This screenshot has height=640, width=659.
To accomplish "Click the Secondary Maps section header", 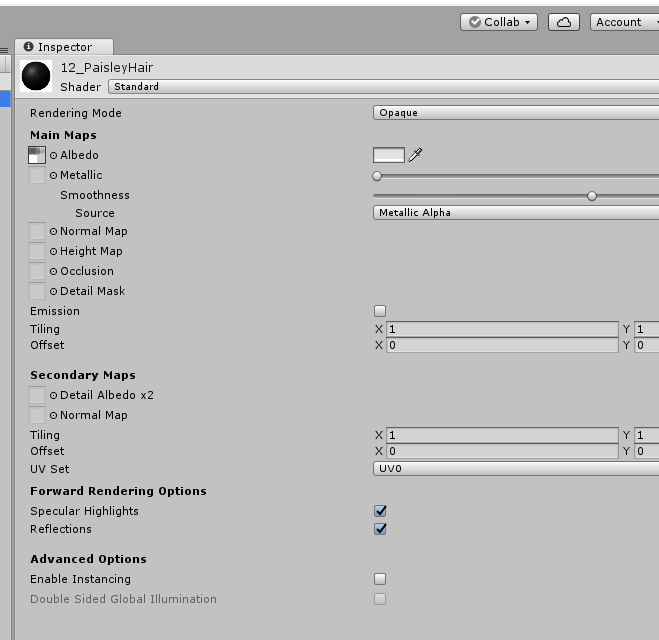I will pyautogui.click(x=83, y=375).
